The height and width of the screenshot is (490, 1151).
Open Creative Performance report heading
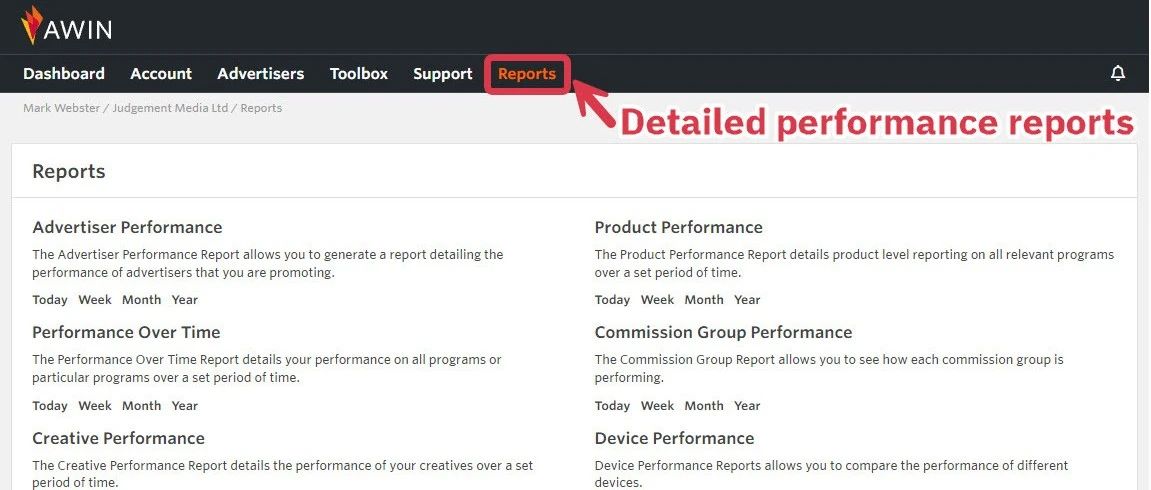118,438
